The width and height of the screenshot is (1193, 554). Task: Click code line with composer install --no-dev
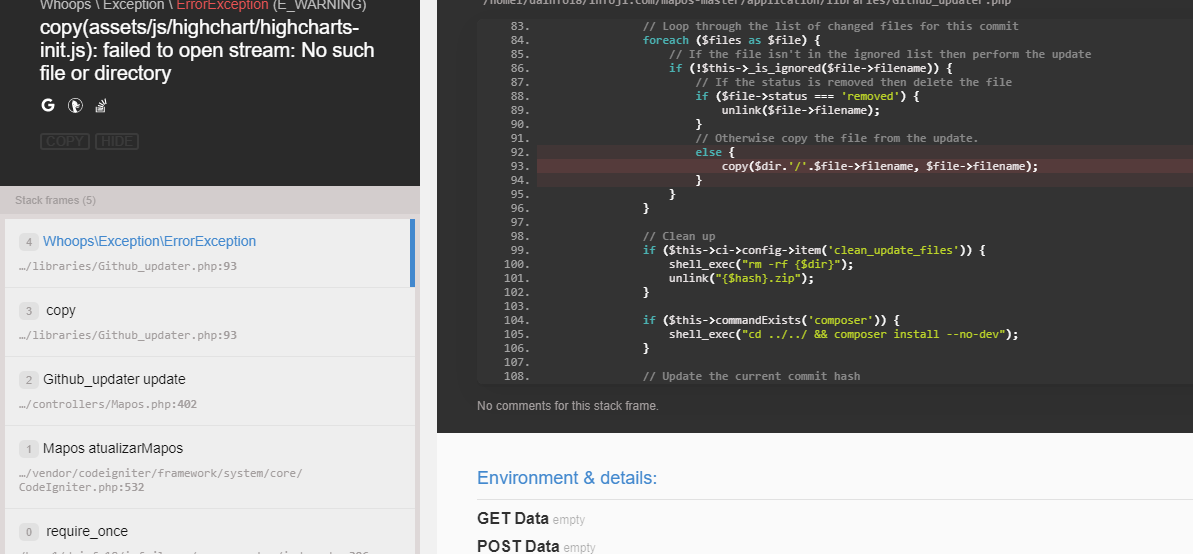(x=843, y=334)
